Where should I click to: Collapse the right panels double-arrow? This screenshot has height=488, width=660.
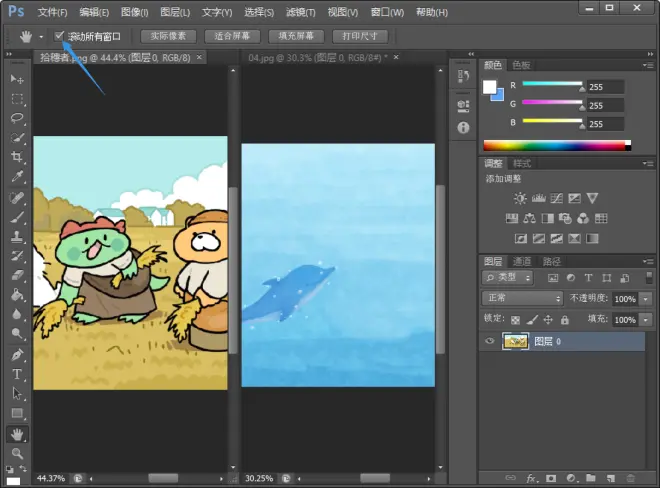click(651, 54)
